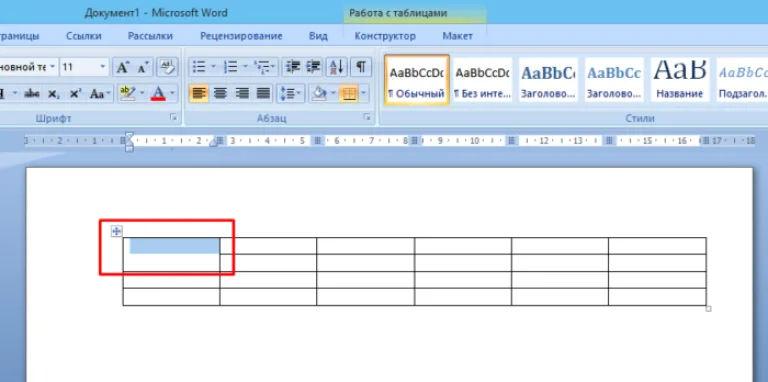The height and width of the screenshot is (382, 768).
Task: Apply the second Заголовок style
Action: pyautogui.click(x=614, y=80)
